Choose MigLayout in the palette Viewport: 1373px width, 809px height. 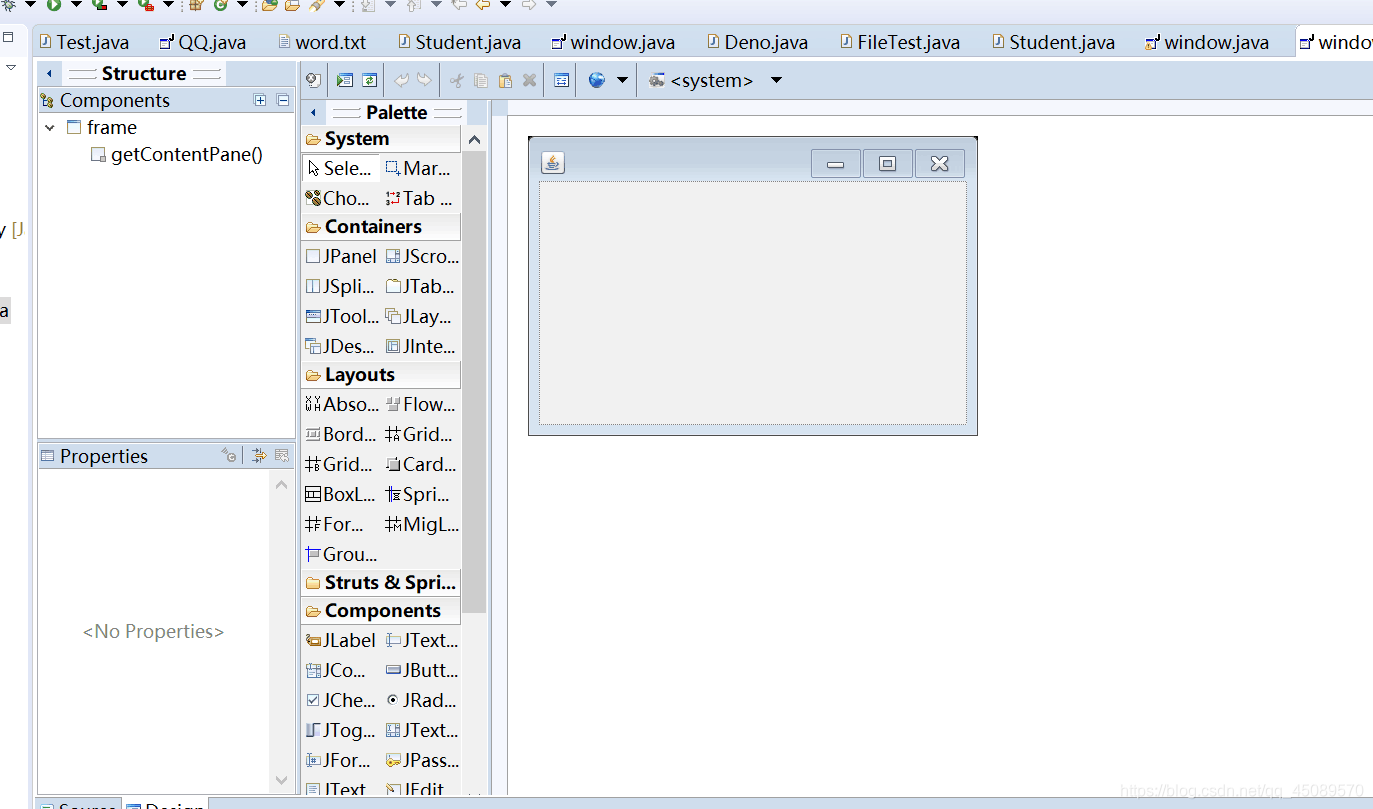(420, 524)
